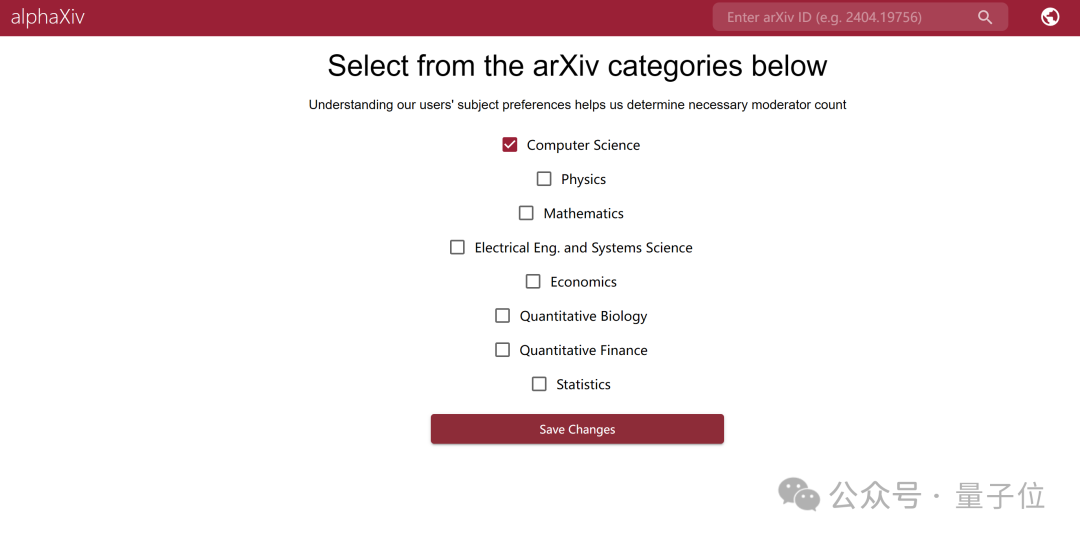This screenshot has height=539, width=1080.
Task: Click the Statistics label text
Action: pos(583,384)
